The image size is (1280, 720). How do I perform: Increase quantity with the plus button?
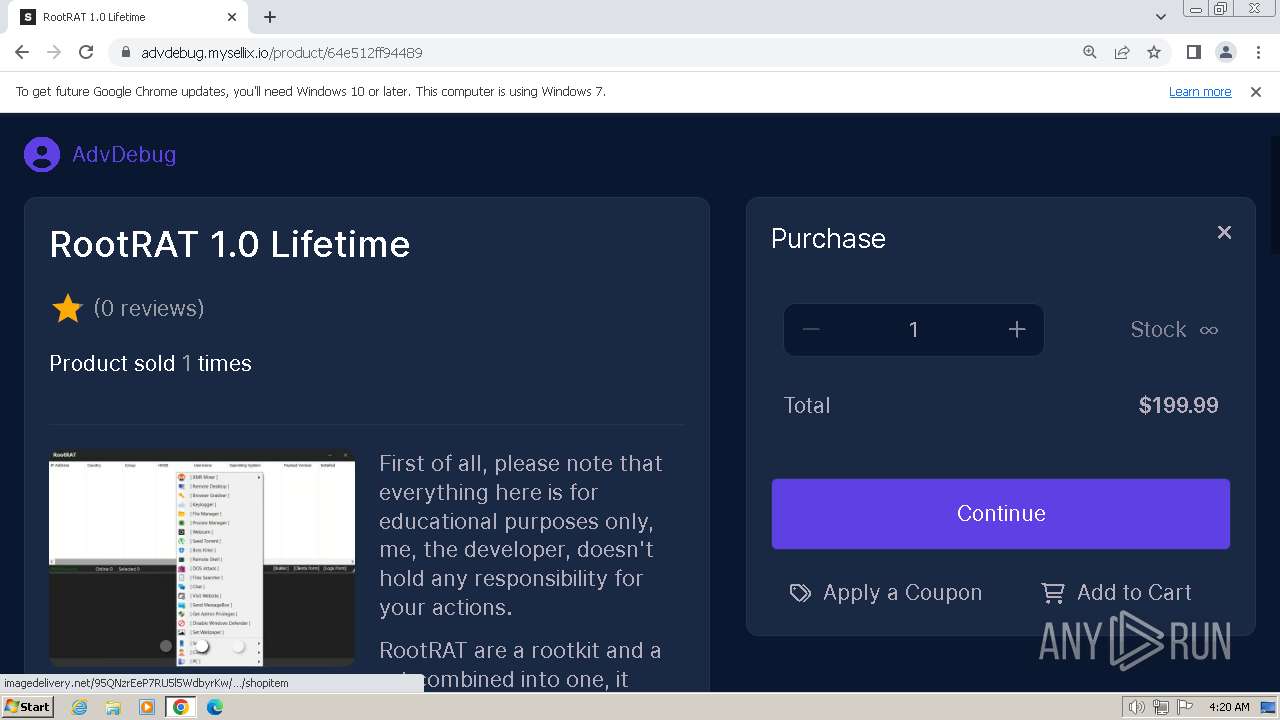pyautogui.click(x=1017, y=330)
